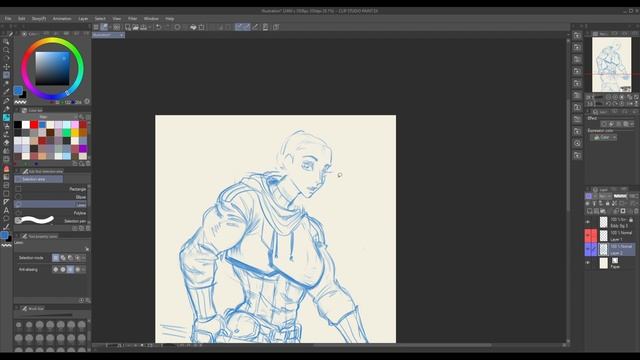Toggle visibility eye of top layer

(x=588, y=222)
